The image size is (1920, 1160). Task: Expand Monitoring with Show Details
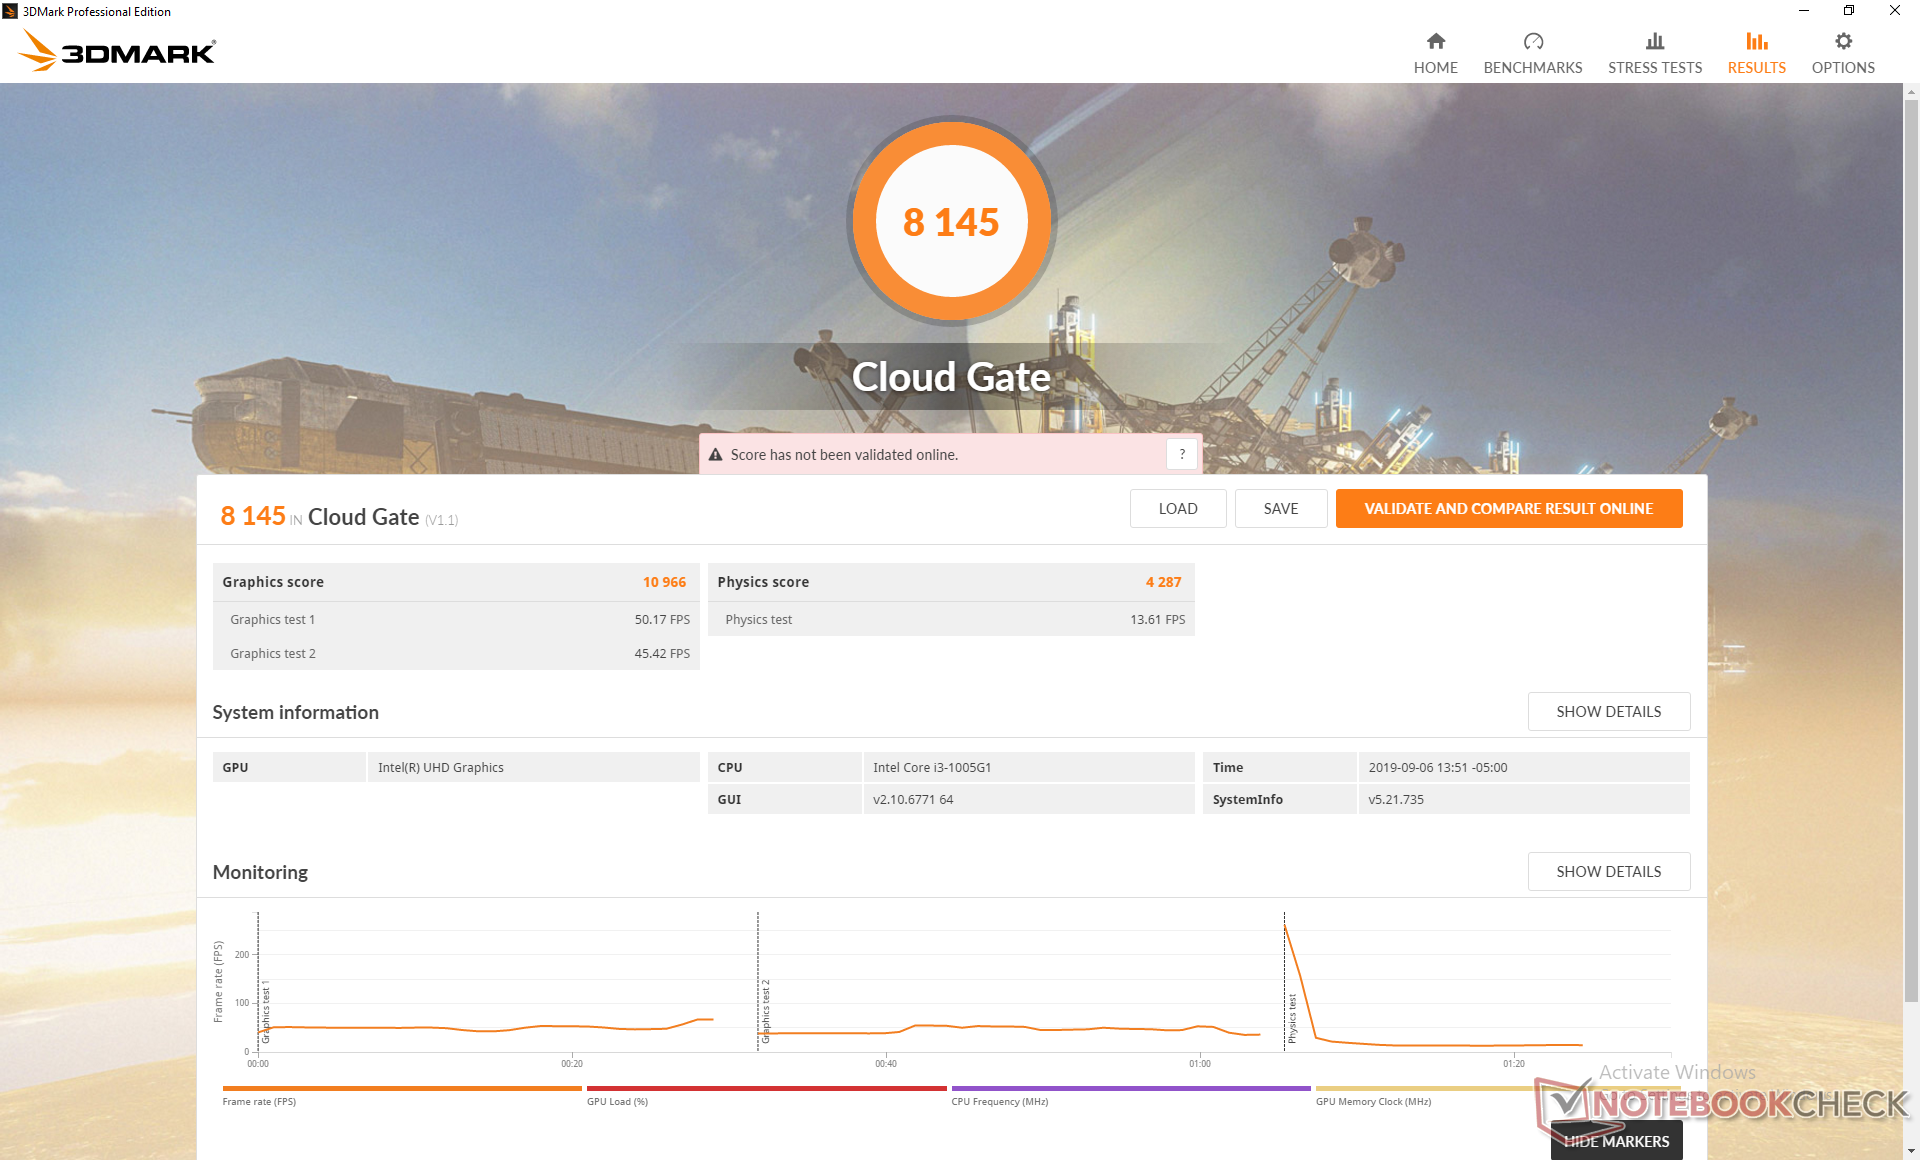[1608, 872]
